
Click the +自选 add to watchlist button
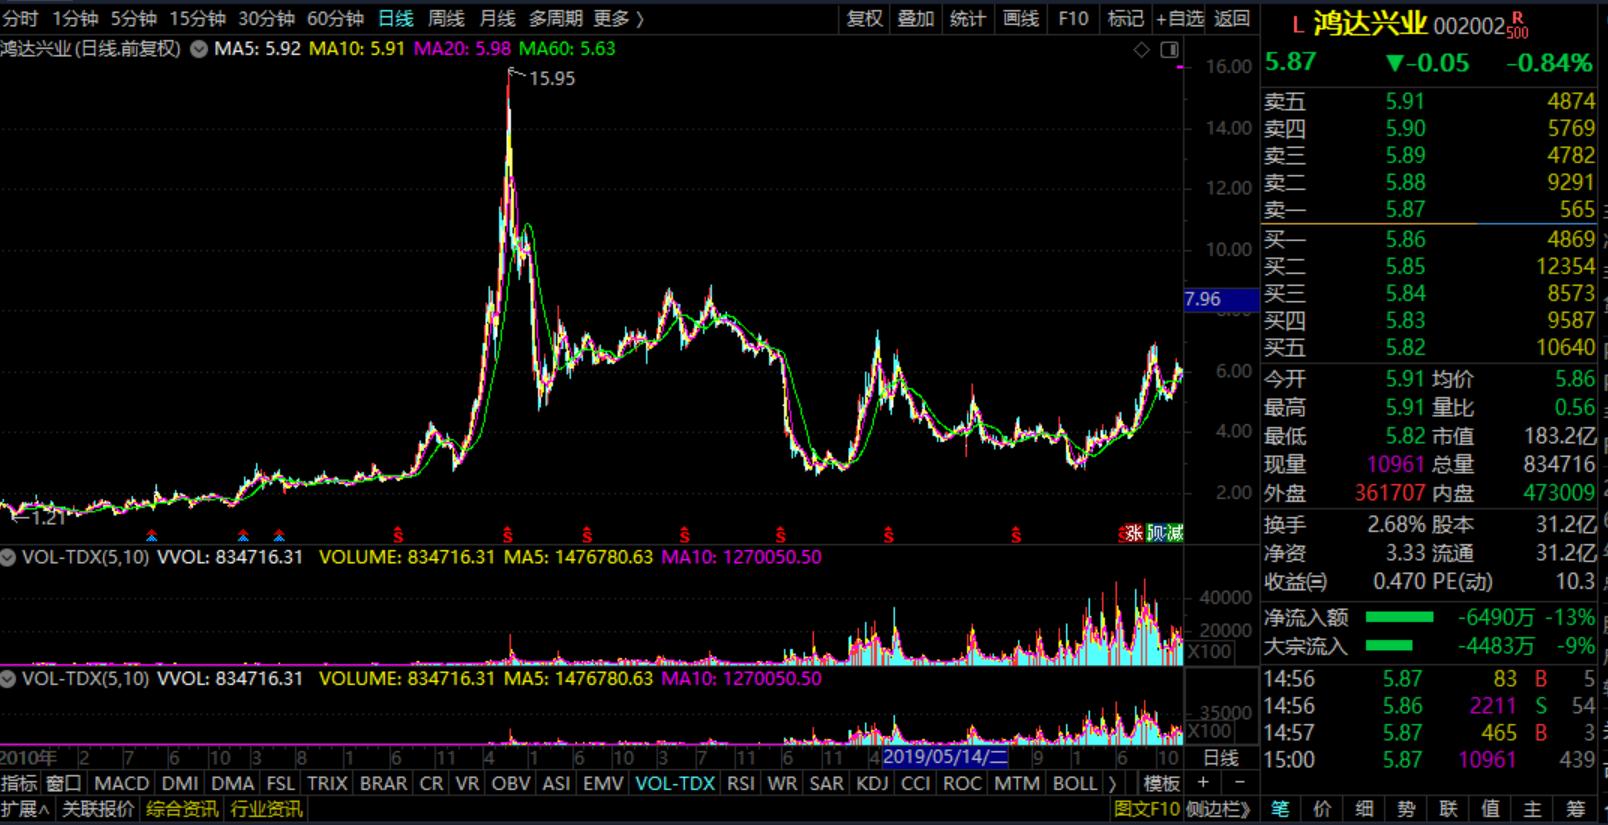pos(1180,19)
